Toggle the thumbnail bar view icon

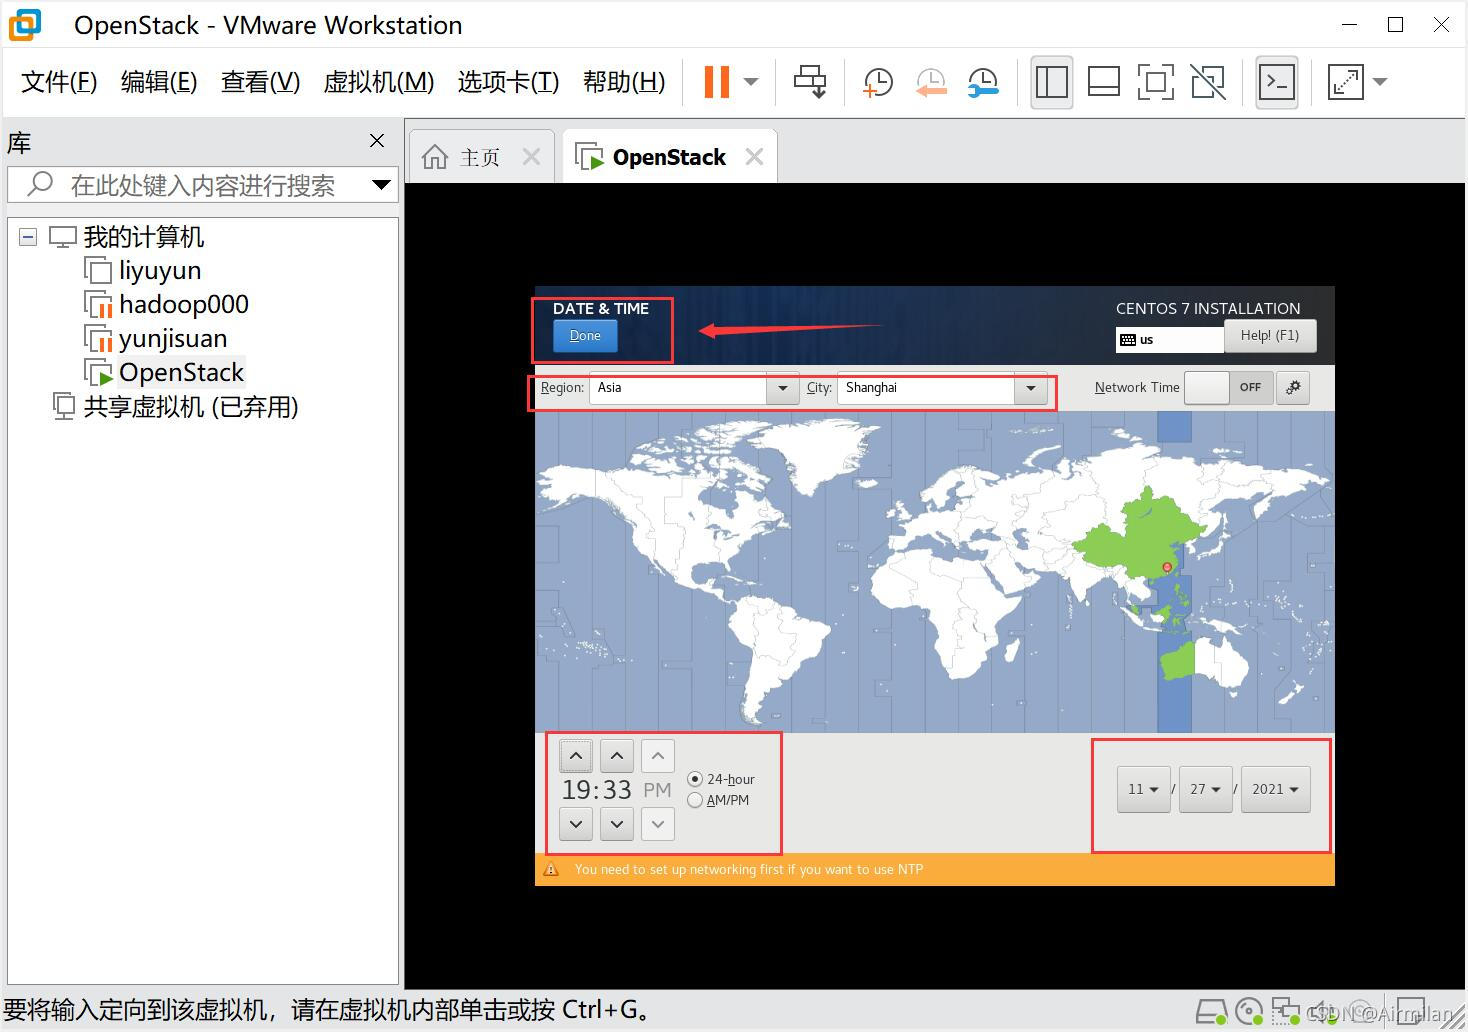point(1103,82)
